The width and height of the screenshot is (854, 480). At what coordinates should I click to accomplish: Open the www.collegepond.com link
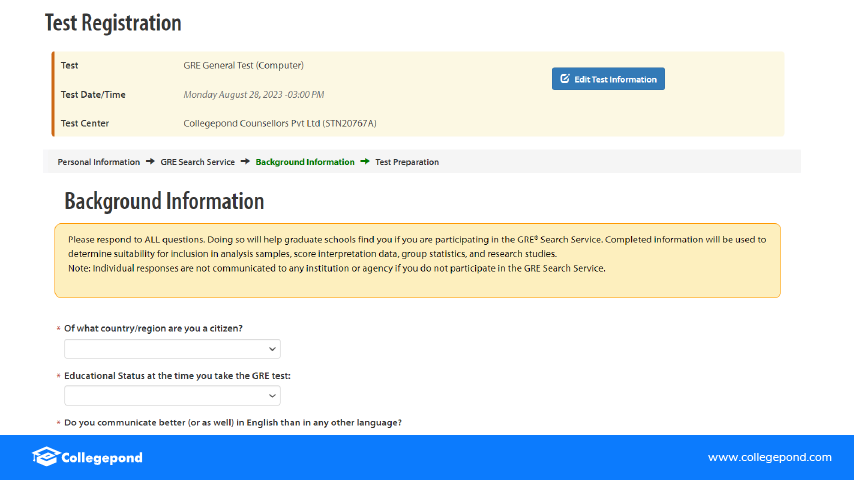[769, 458]
